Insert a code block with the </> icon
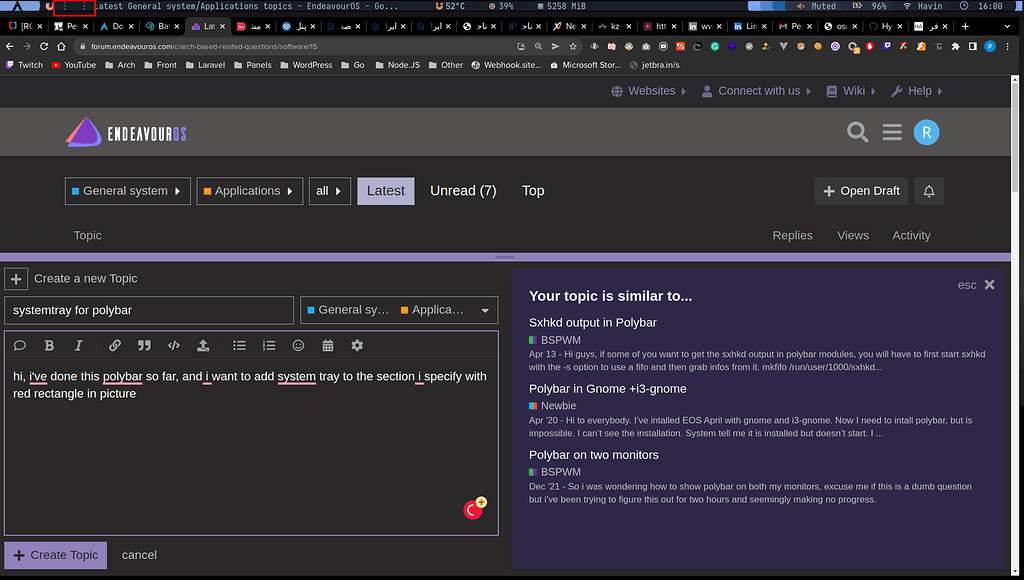Image resolution: width=1024 pixels, height=580 pixels. pos(173,345)
